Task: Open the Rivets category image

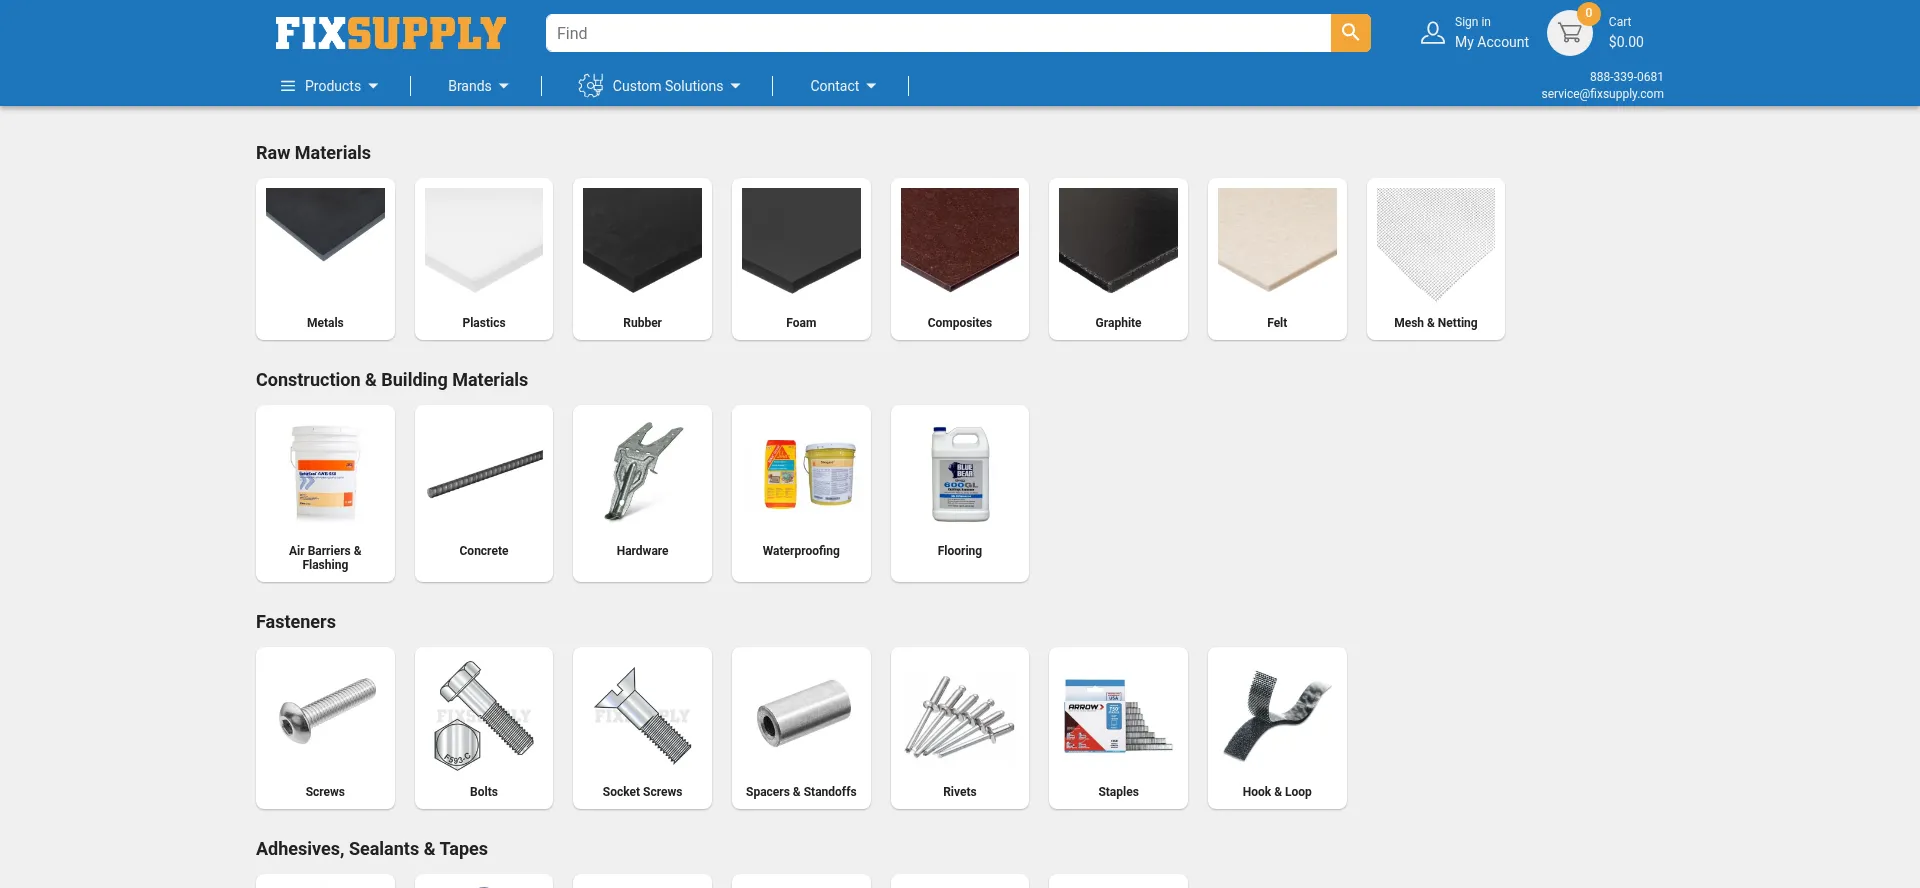Action: [x=960, y=716]
